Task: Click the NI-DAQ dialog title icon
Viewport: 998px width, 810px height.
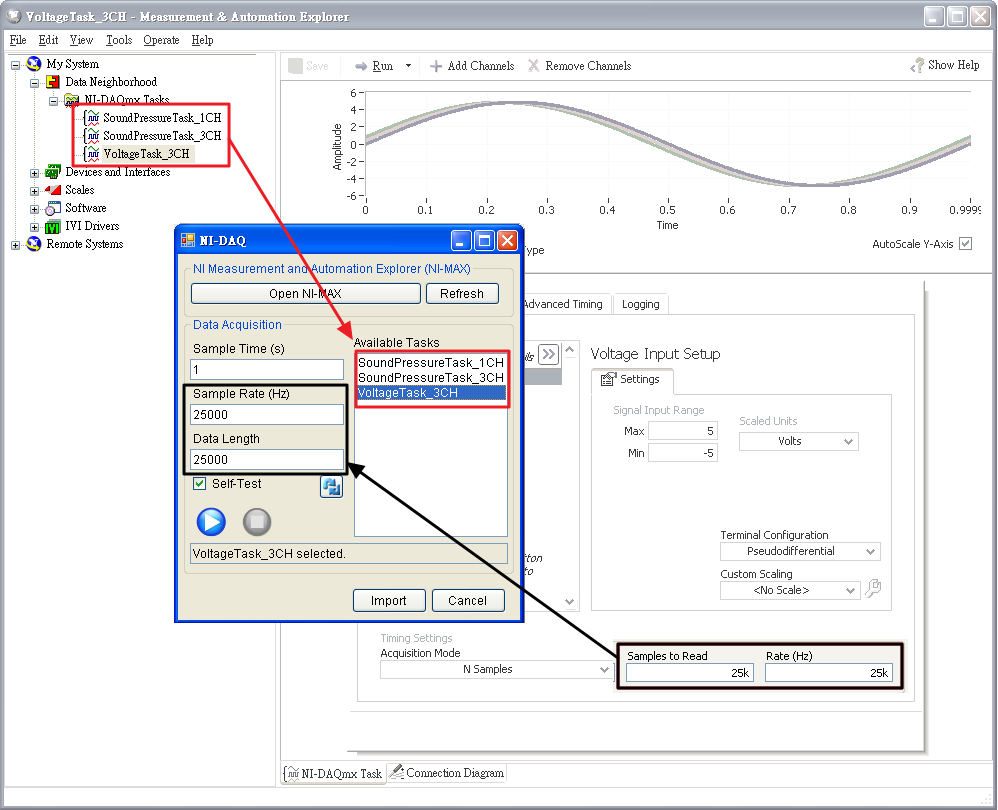Action: (x=188, y=240)
